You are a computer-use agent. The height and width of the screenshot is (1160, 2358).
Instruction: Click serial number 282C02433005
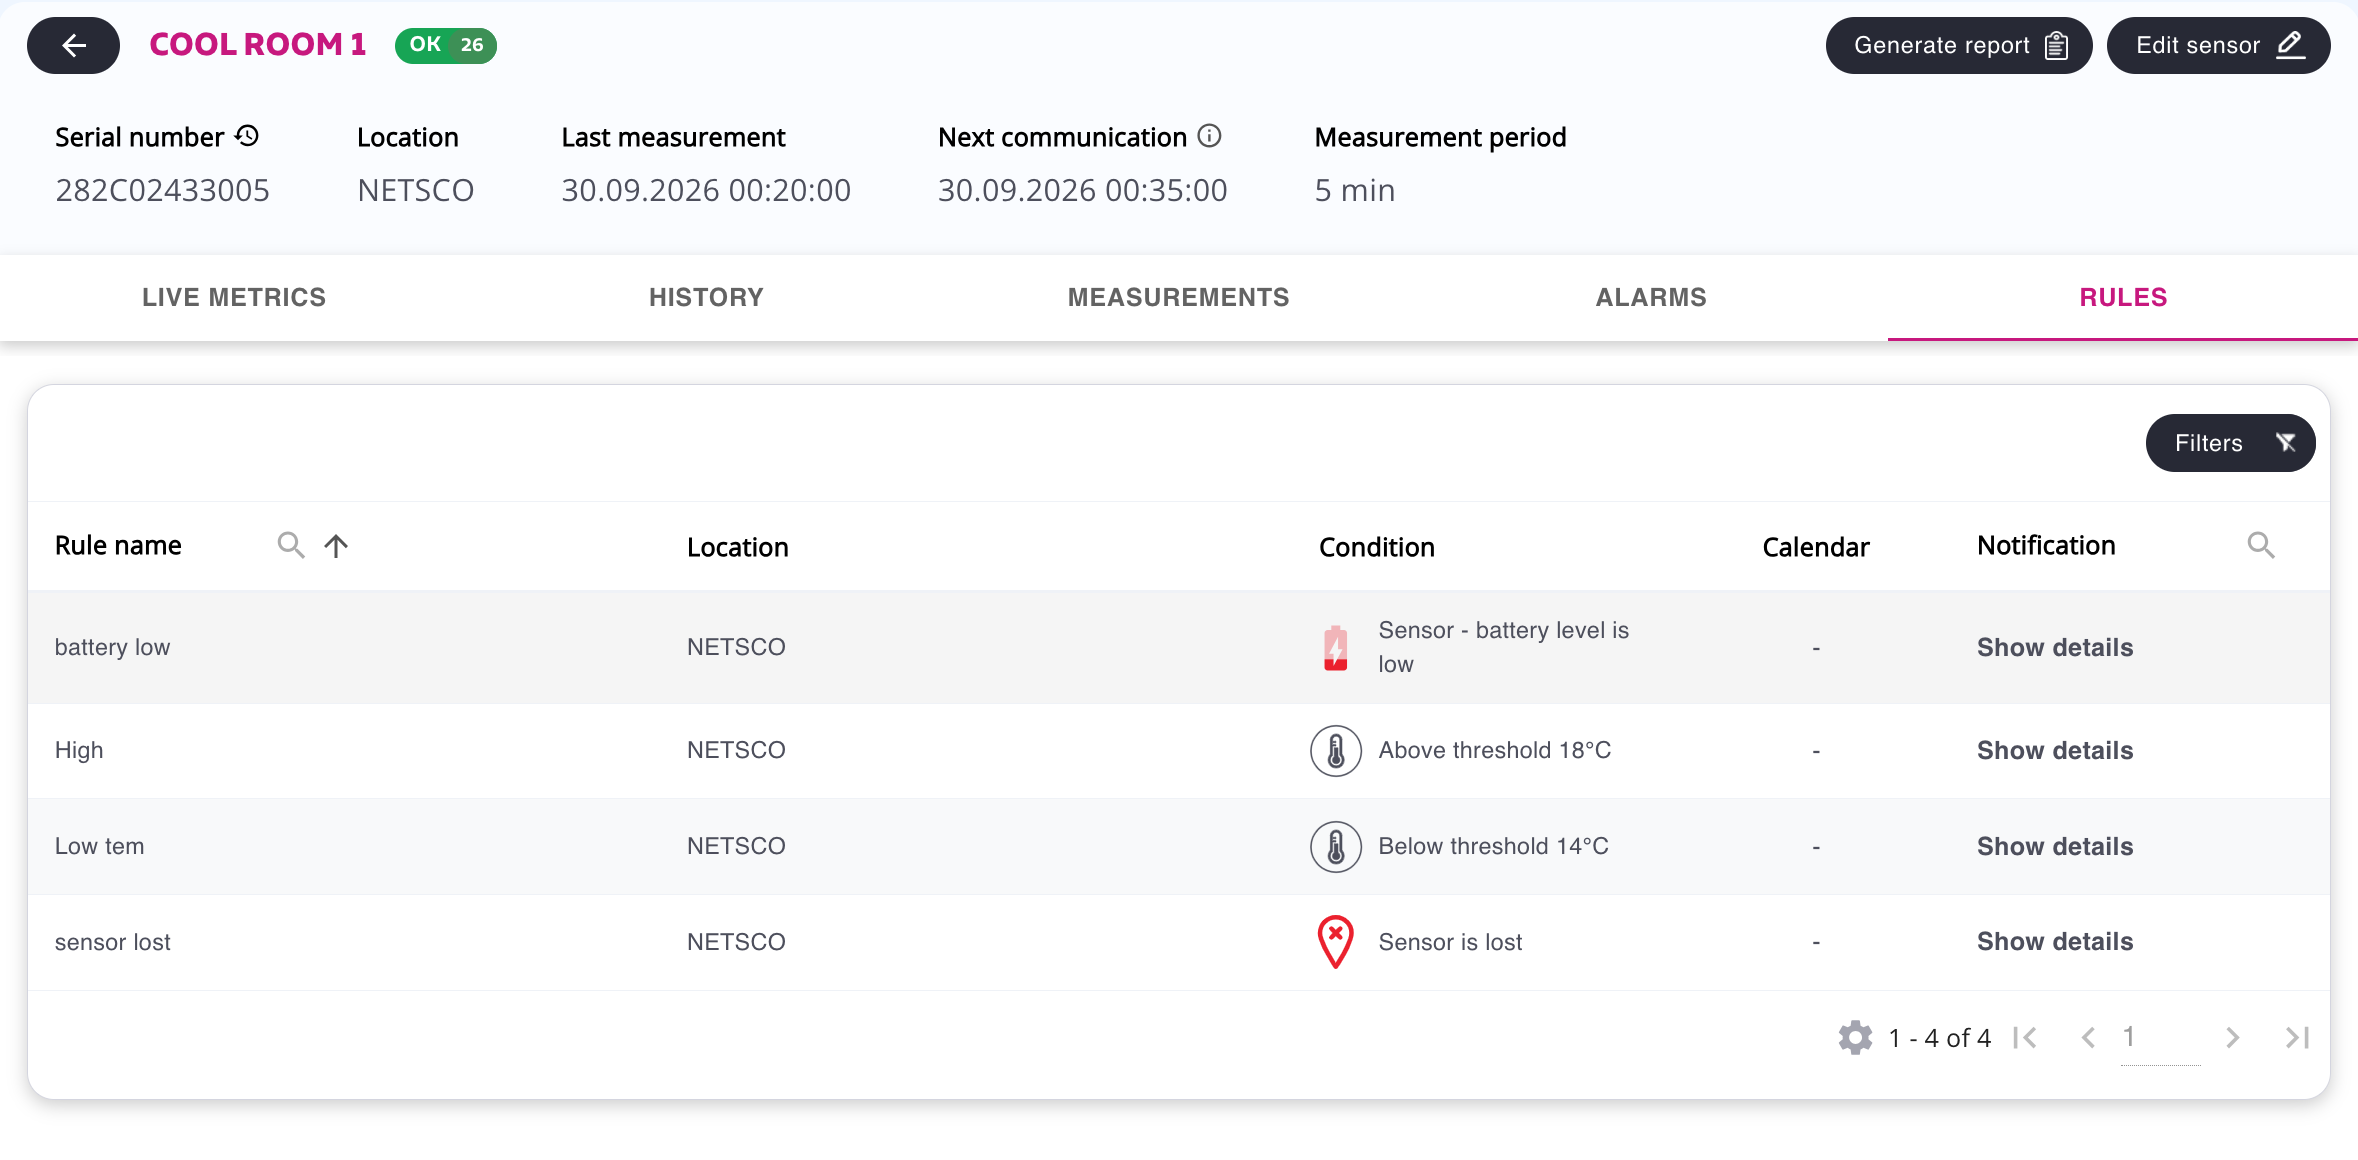(x=162, y=190)
